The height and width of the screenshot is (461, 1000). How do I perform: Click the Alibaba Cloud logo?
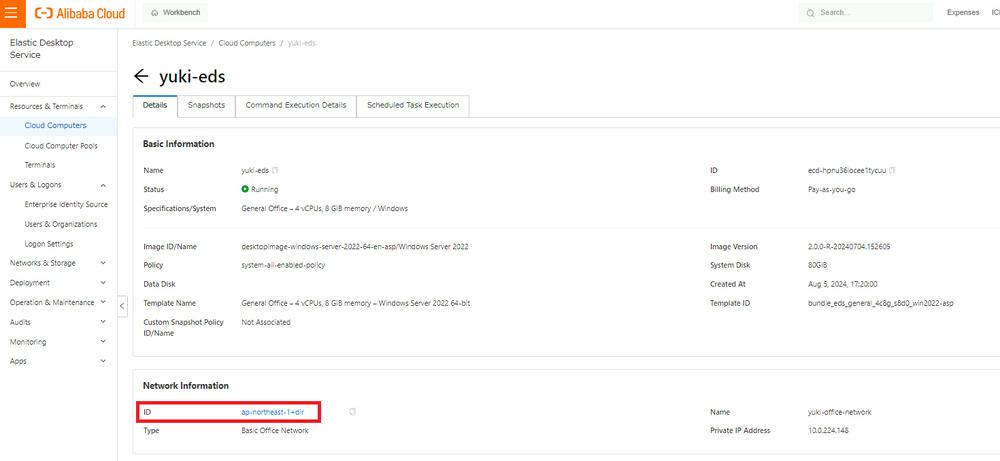[80, 13]
